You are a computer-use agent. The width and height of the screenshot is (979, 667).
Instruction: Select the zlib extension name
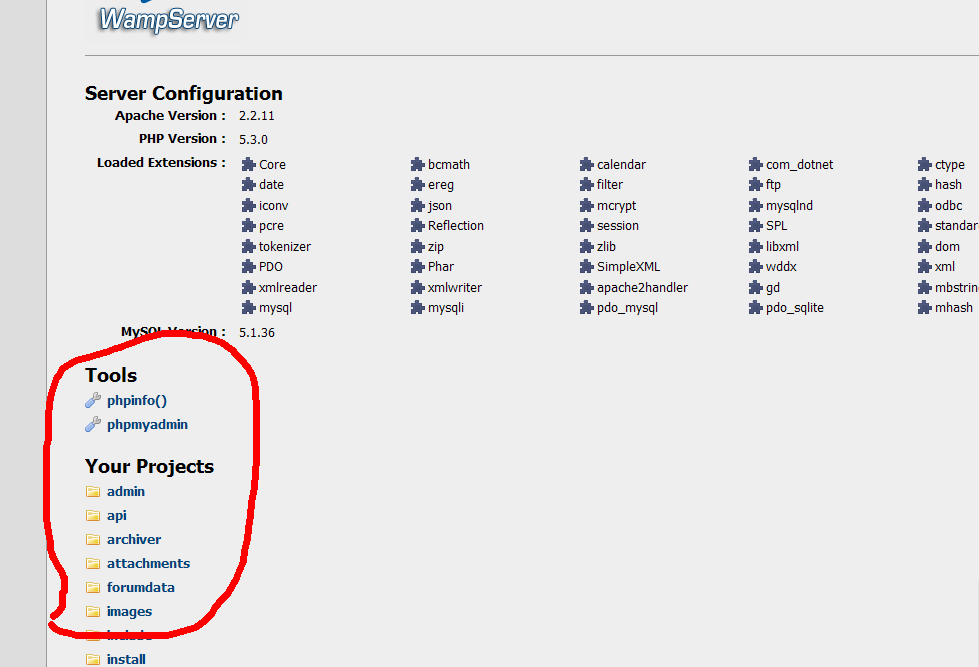coord(606,247)
